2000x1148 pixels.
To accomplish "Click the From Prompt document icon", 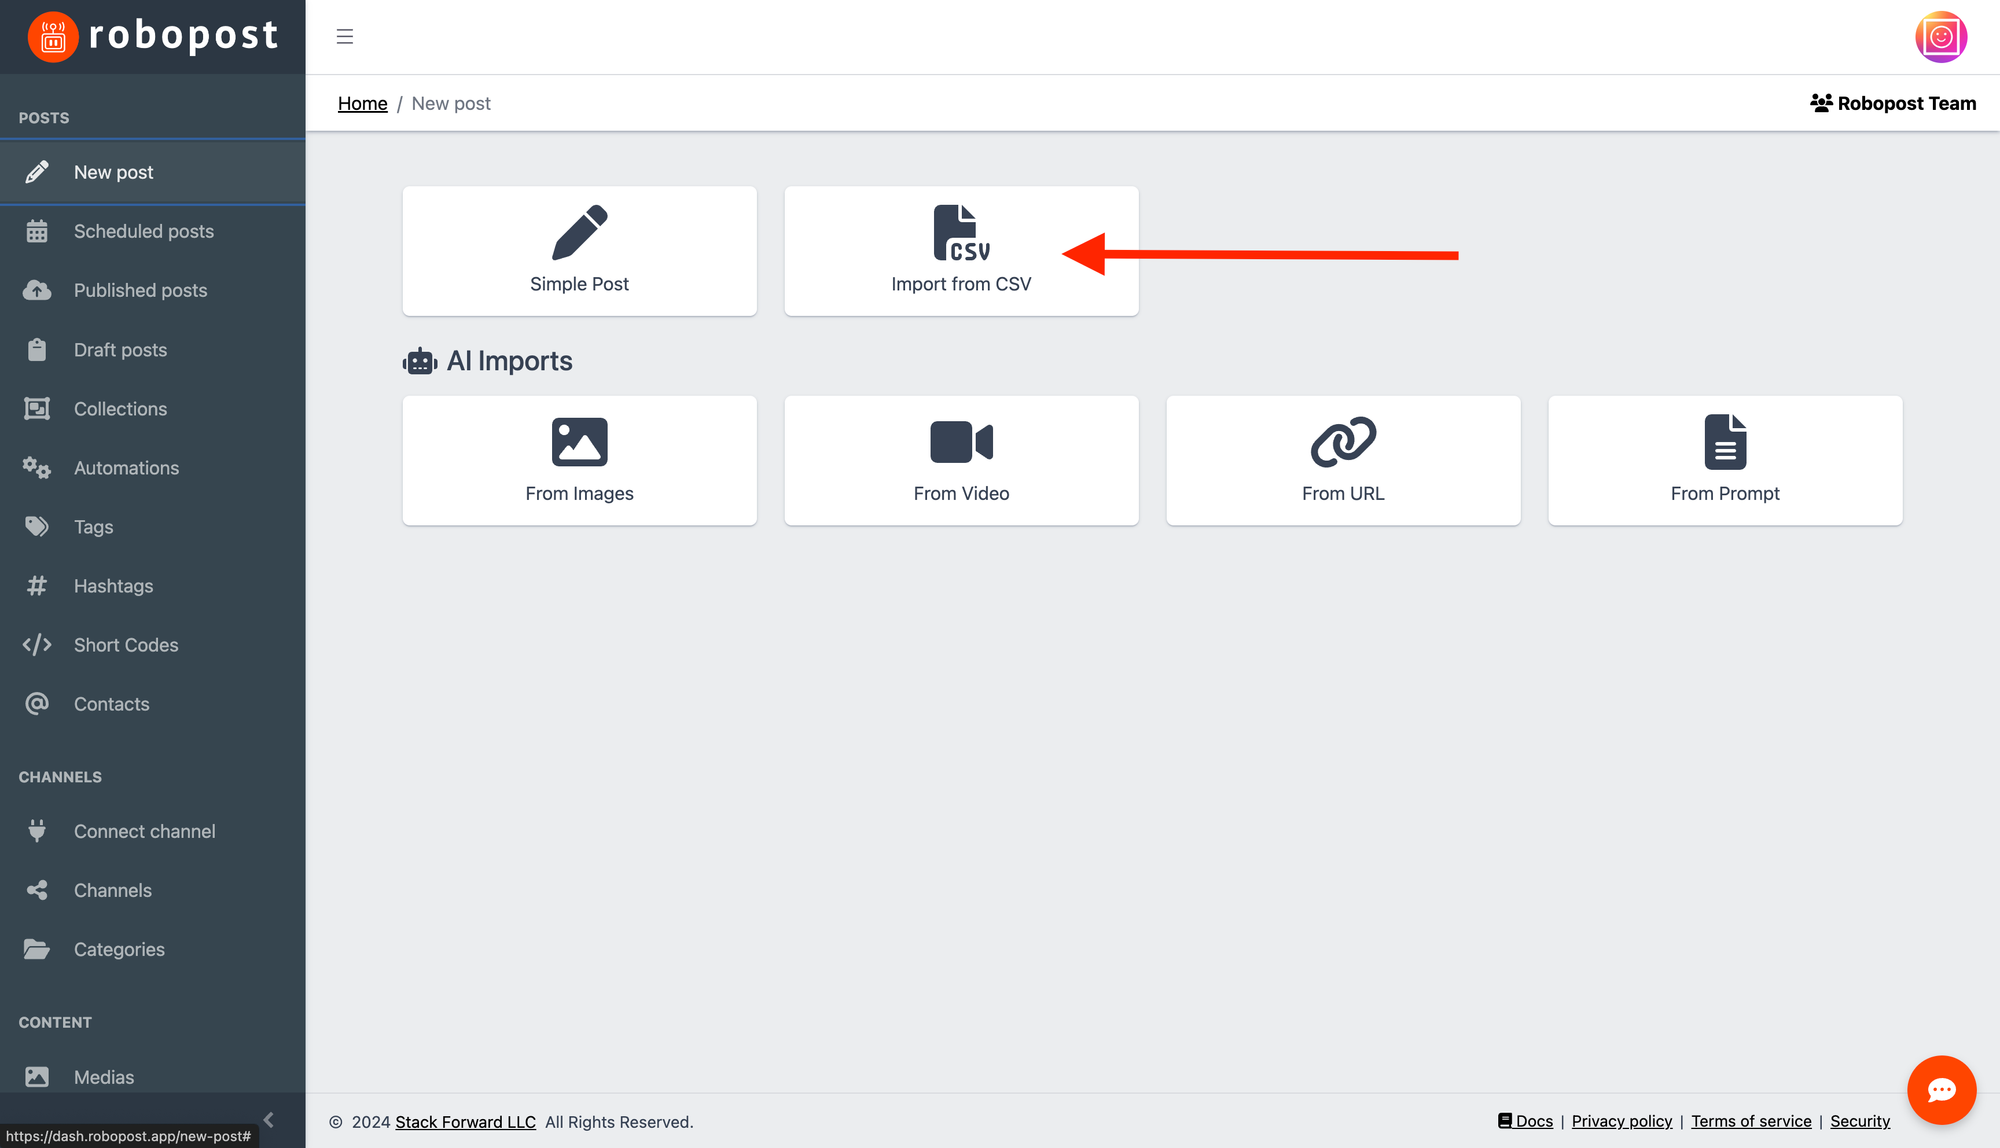I will coord(1725,442).
